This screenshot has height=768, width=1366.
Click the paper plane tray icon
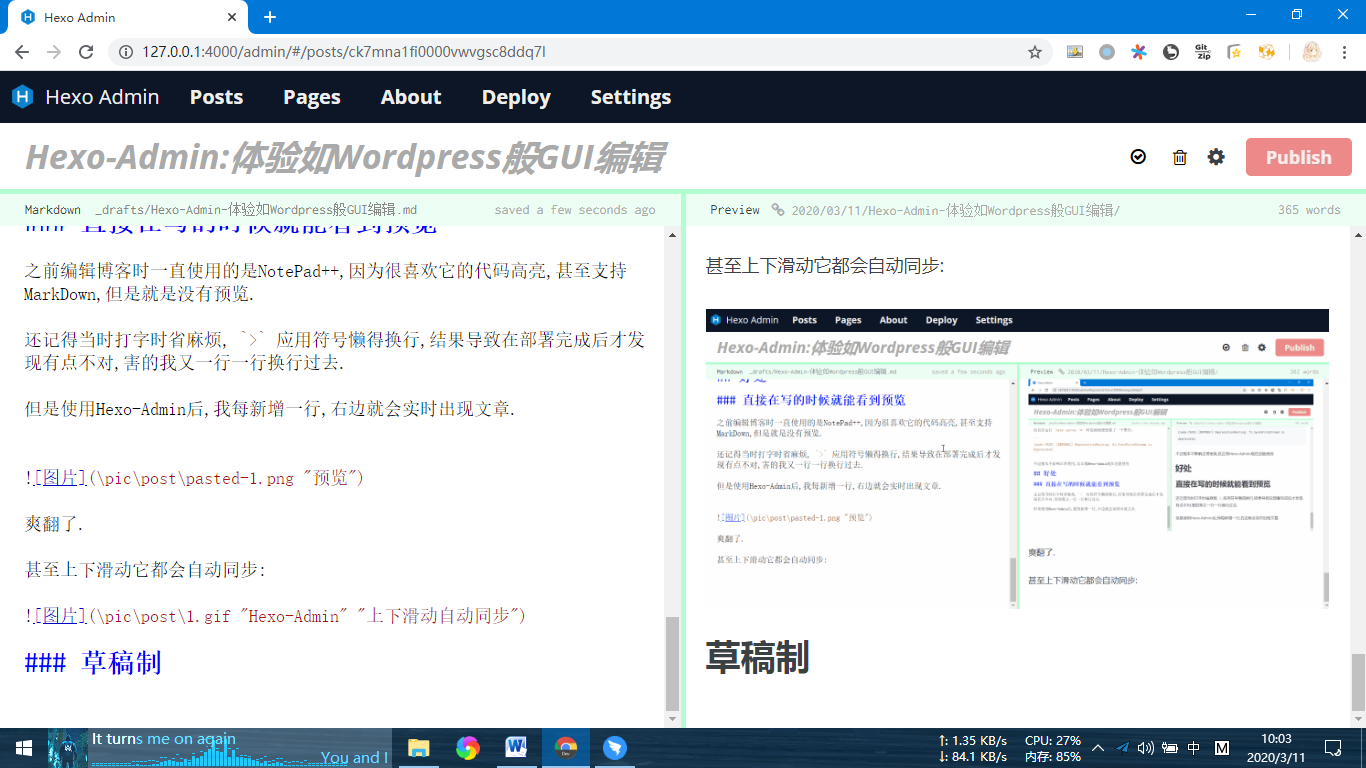pyautogui.click(x=1122, y=748)
